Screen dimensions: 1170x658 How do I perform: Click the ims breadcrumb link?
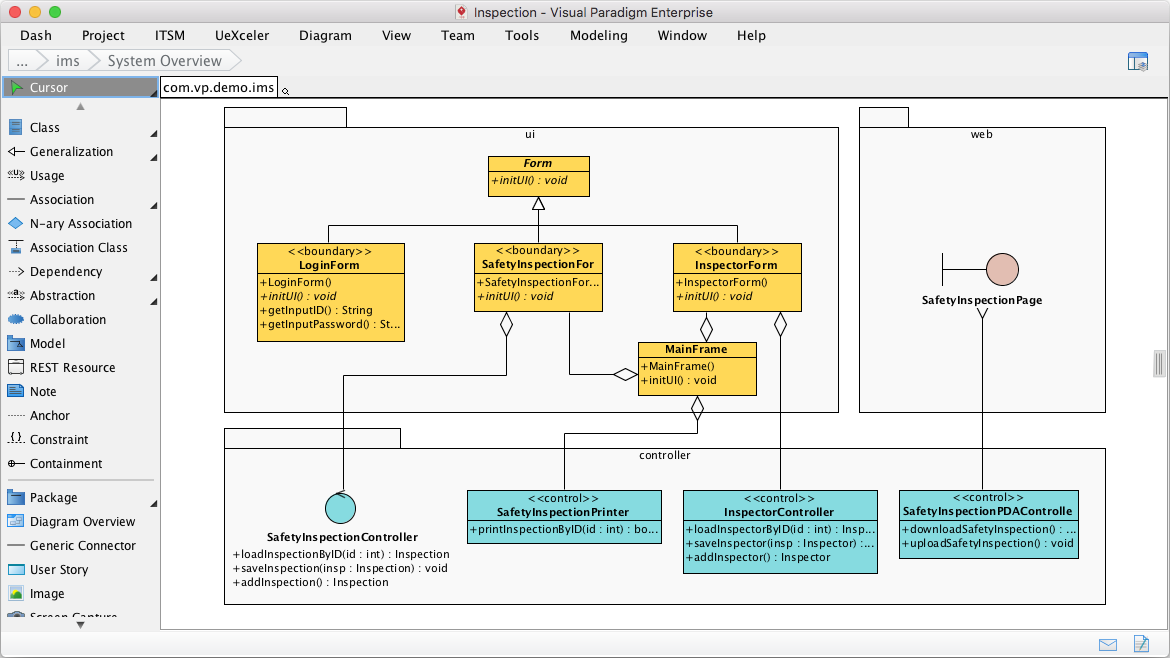click(x=68, y=60)
